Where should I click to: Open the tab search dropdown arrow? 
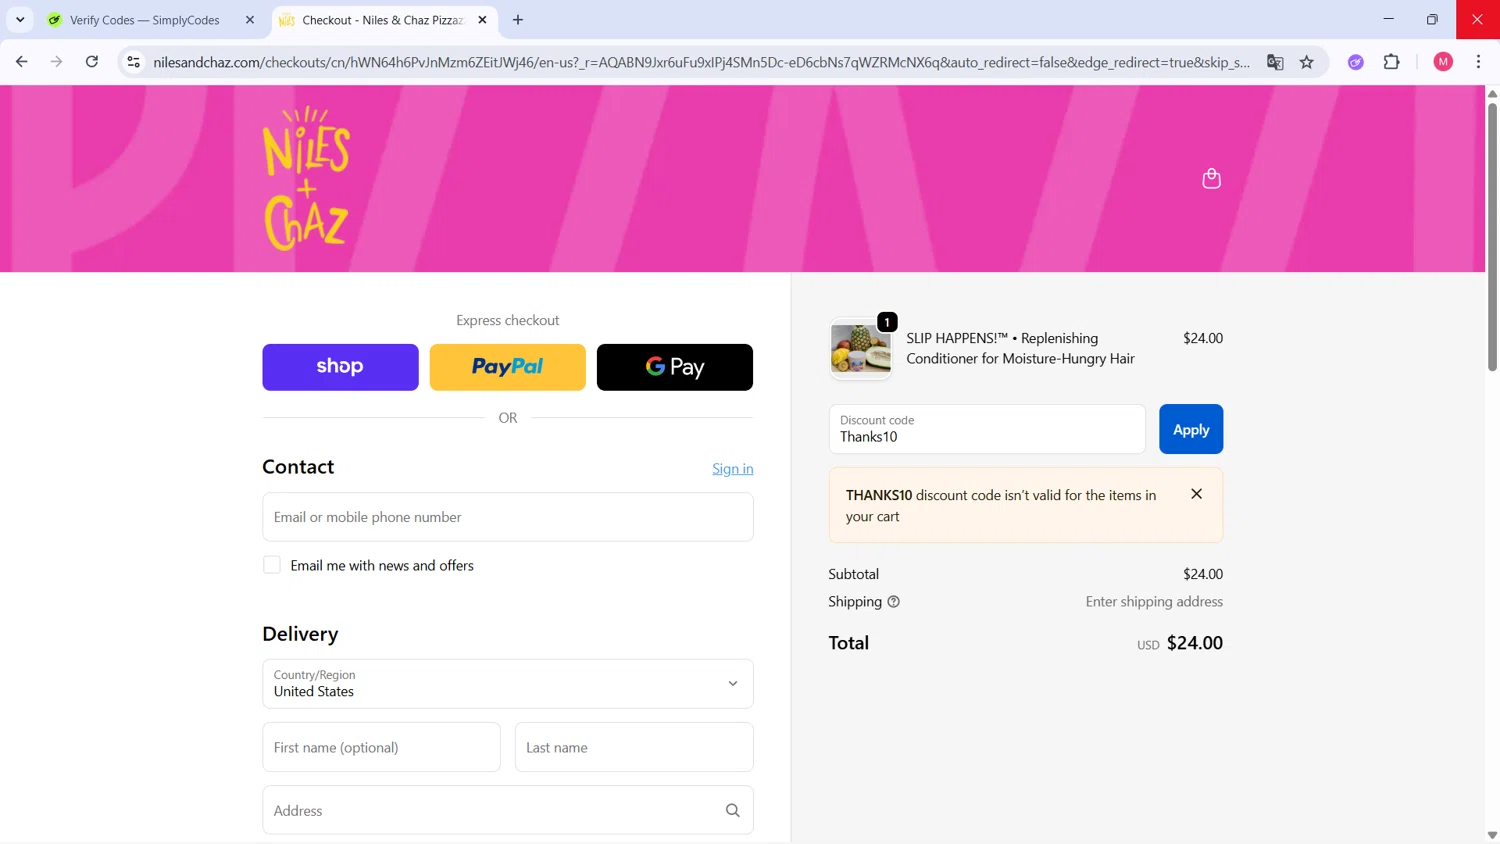coord(20,20)
